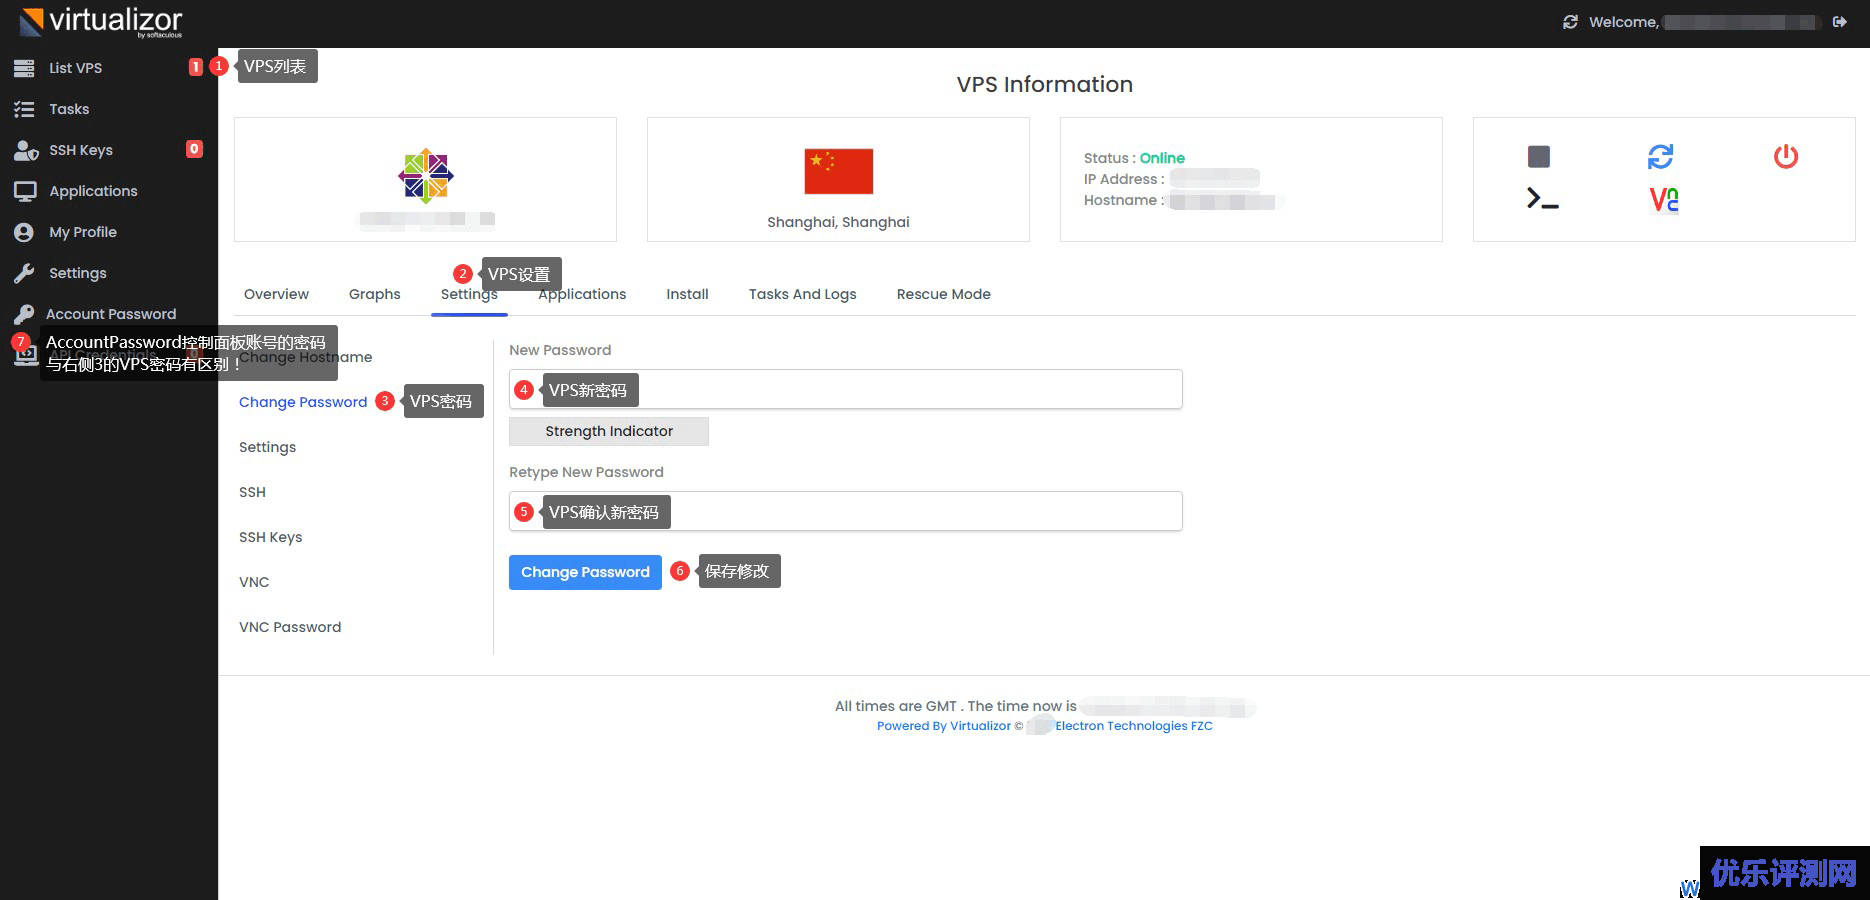Click the CentOS operating system logo
1870x900 pixels.
[426, 176]
